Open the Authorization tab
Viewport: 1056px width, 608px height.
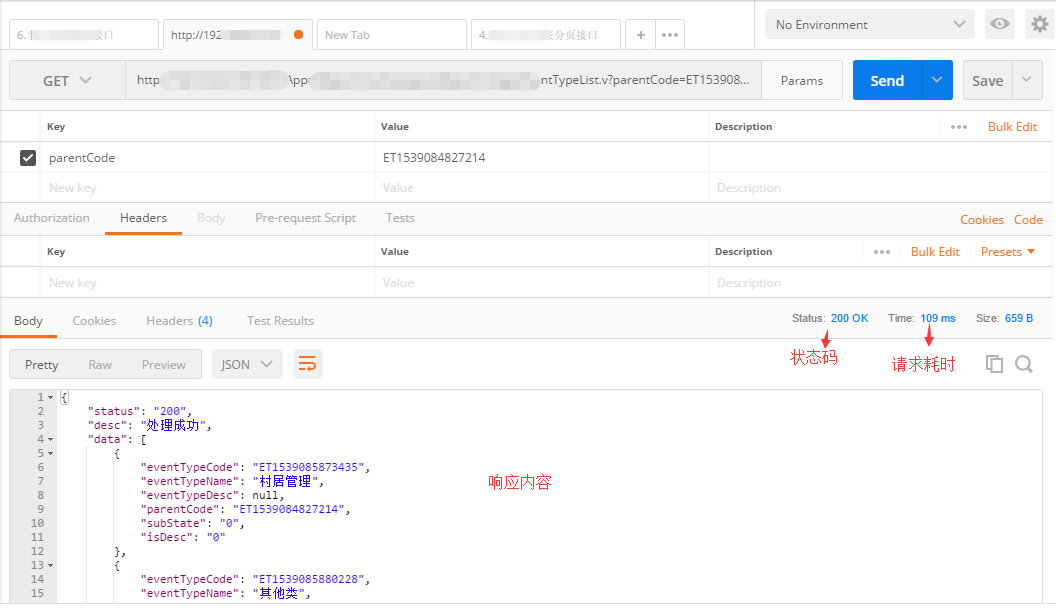pyautogui.click(x=52, y=217)
